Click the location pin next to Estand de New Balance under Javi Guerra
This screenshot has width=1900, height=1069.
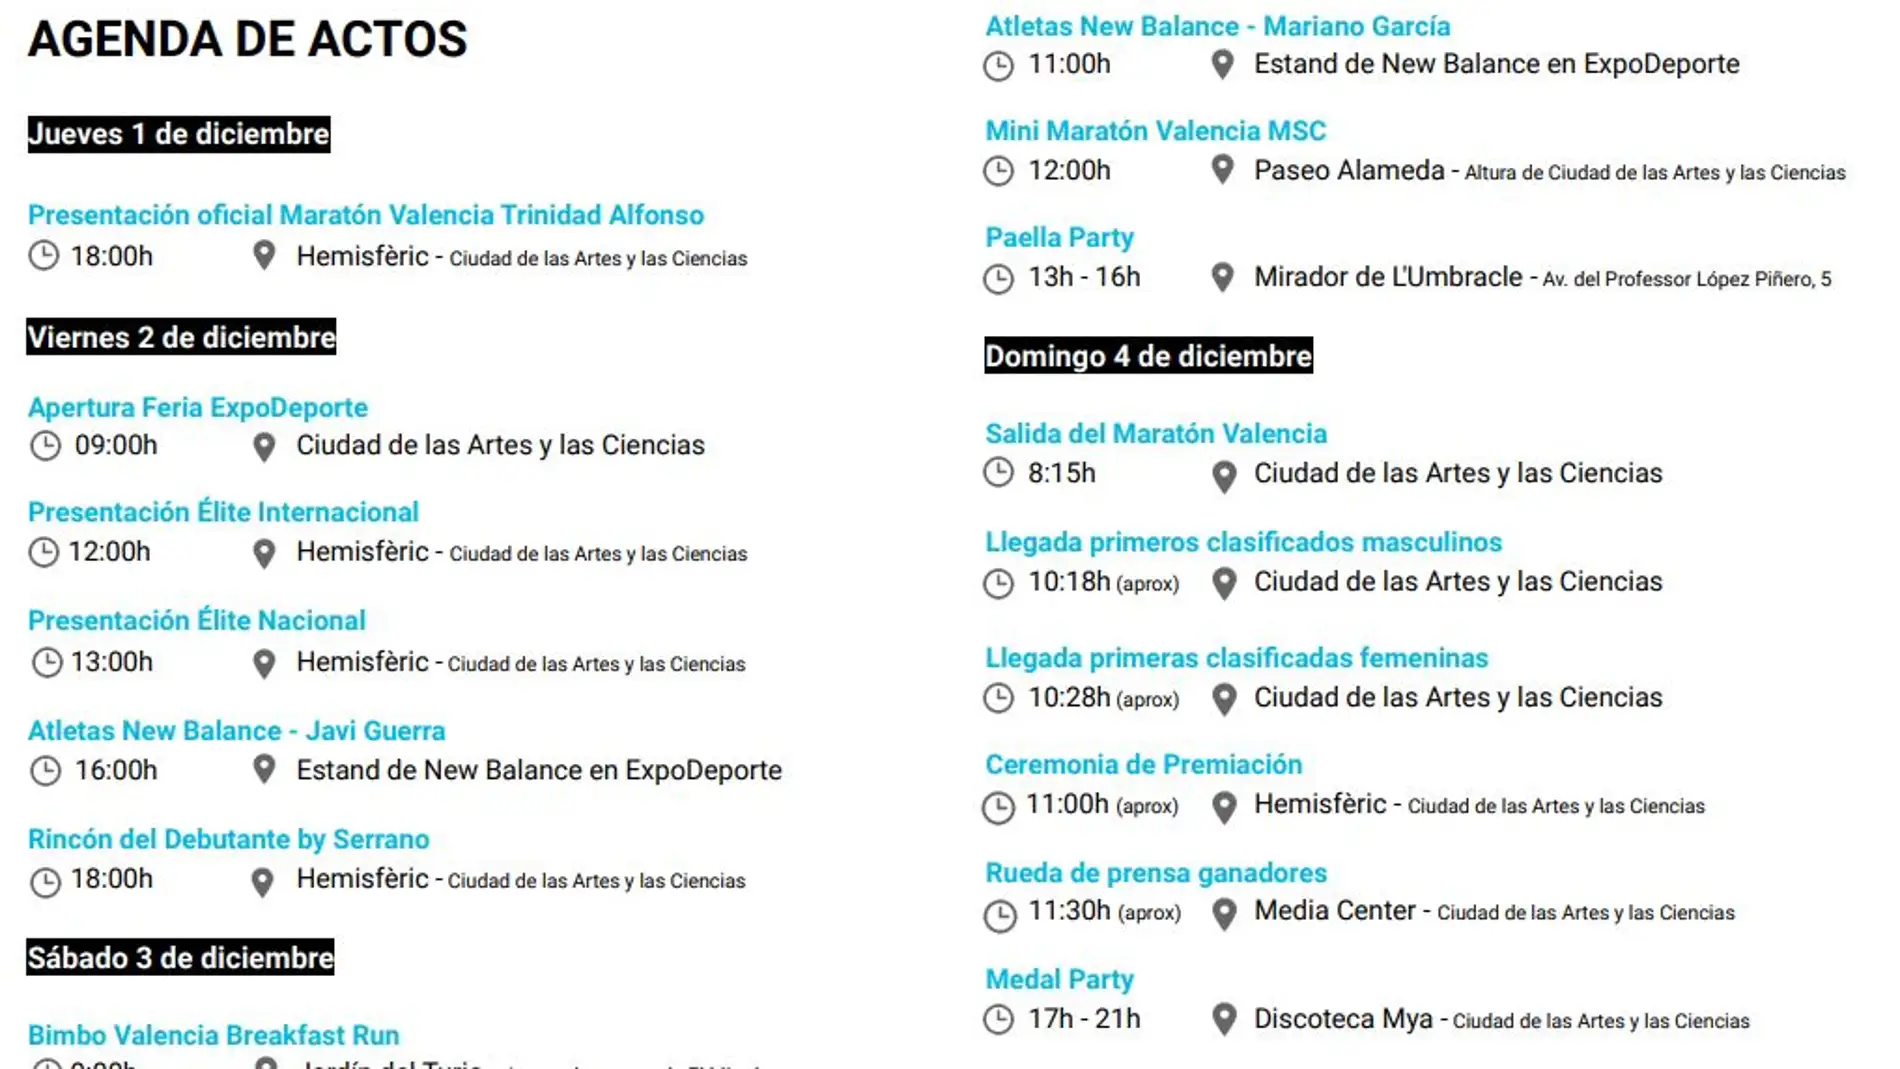264,769
